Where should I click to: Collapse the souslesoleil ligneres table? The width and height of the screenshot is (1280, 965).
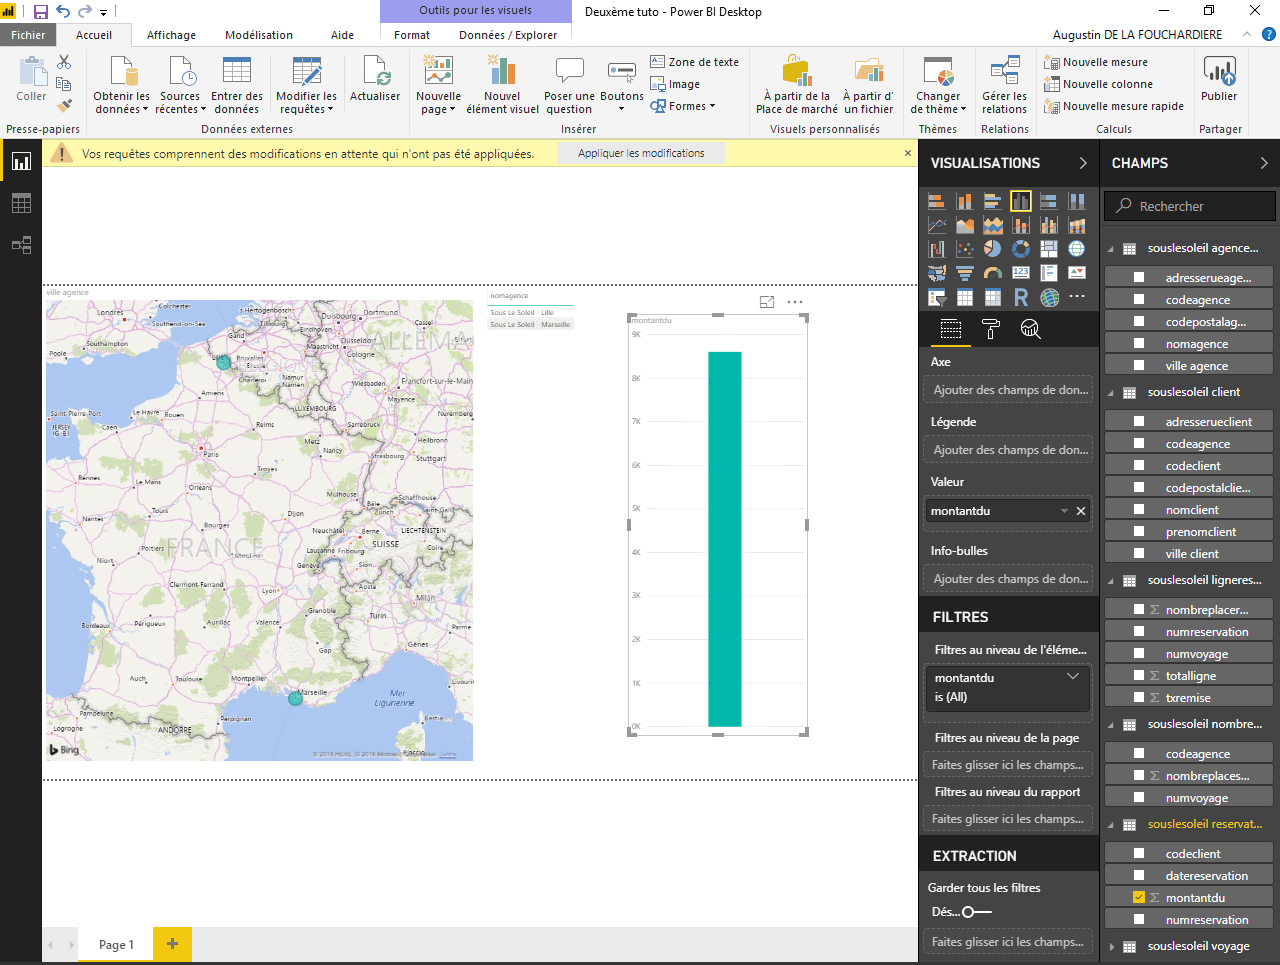pyautogui.click(x=1111, y=581)
